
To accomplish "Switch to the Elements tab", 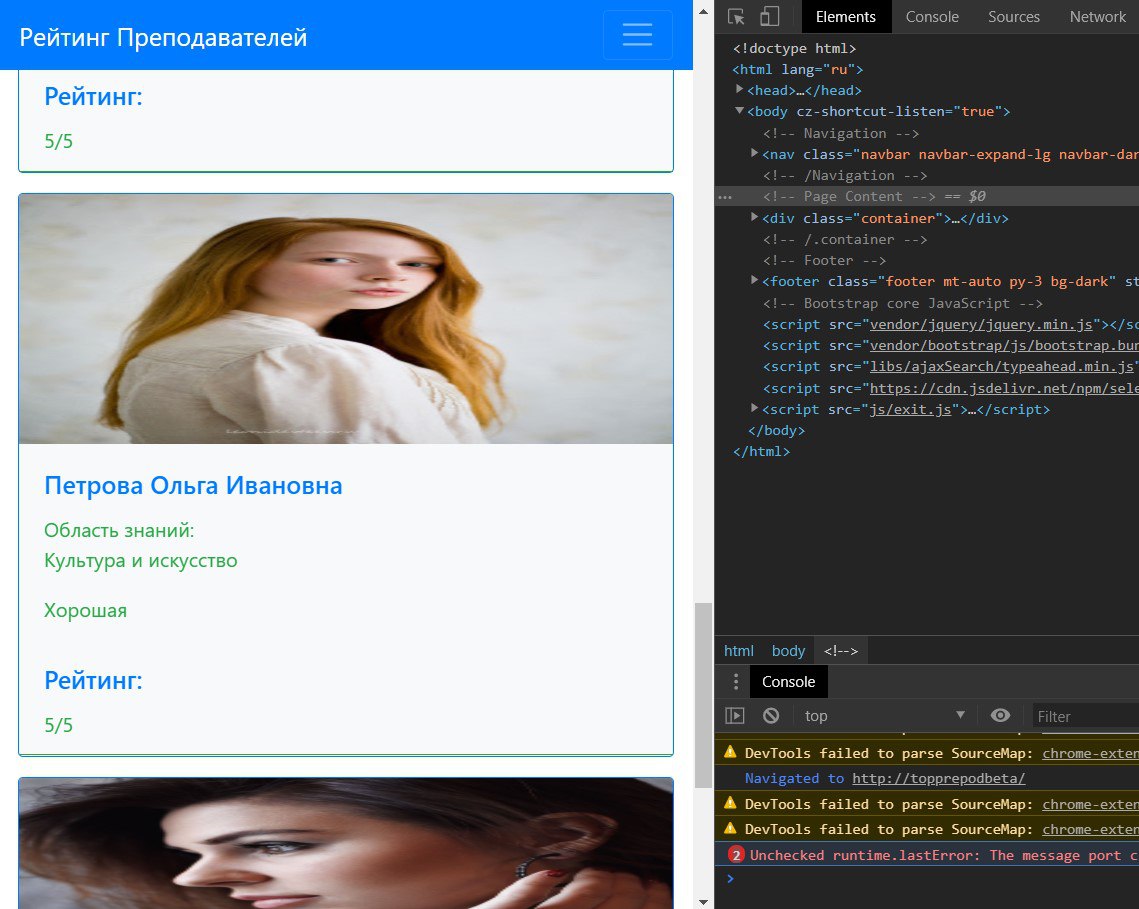I will (846, 17).
